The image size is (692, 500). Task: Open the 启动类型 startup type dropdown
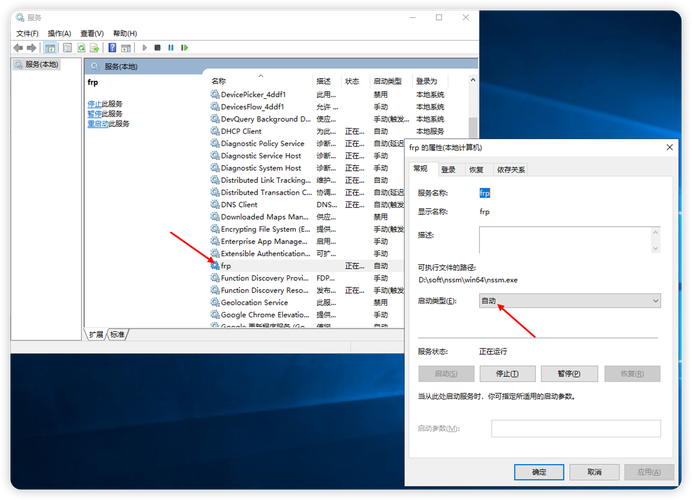(569, 300)
